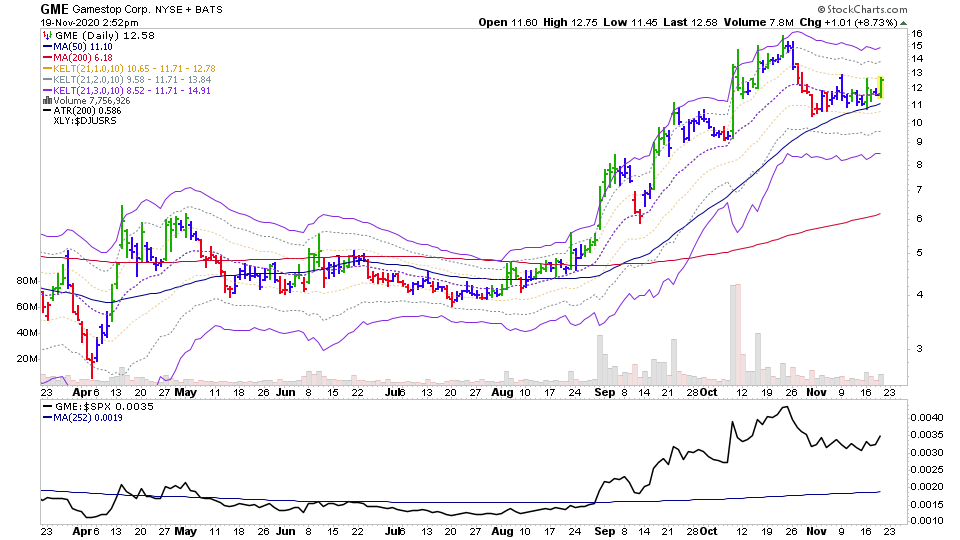Viewport: 960px width, 540px height.
Task: Click 'Nov' on the lower panel date axis
Action: (816, 531)
